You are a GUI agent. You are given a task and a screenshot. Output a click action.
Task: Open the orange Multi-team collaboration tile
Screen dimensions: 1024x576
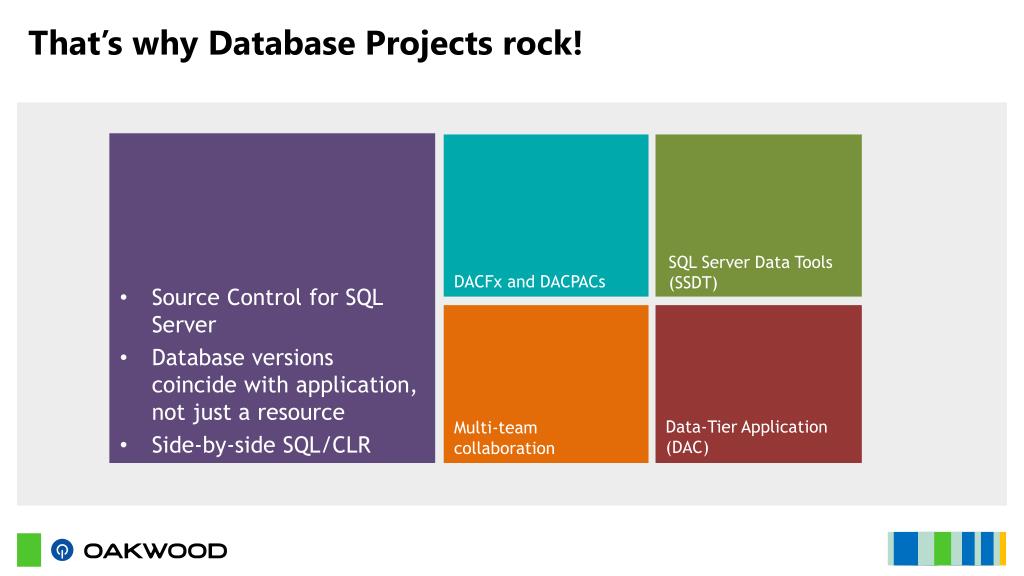click(546, 384)
